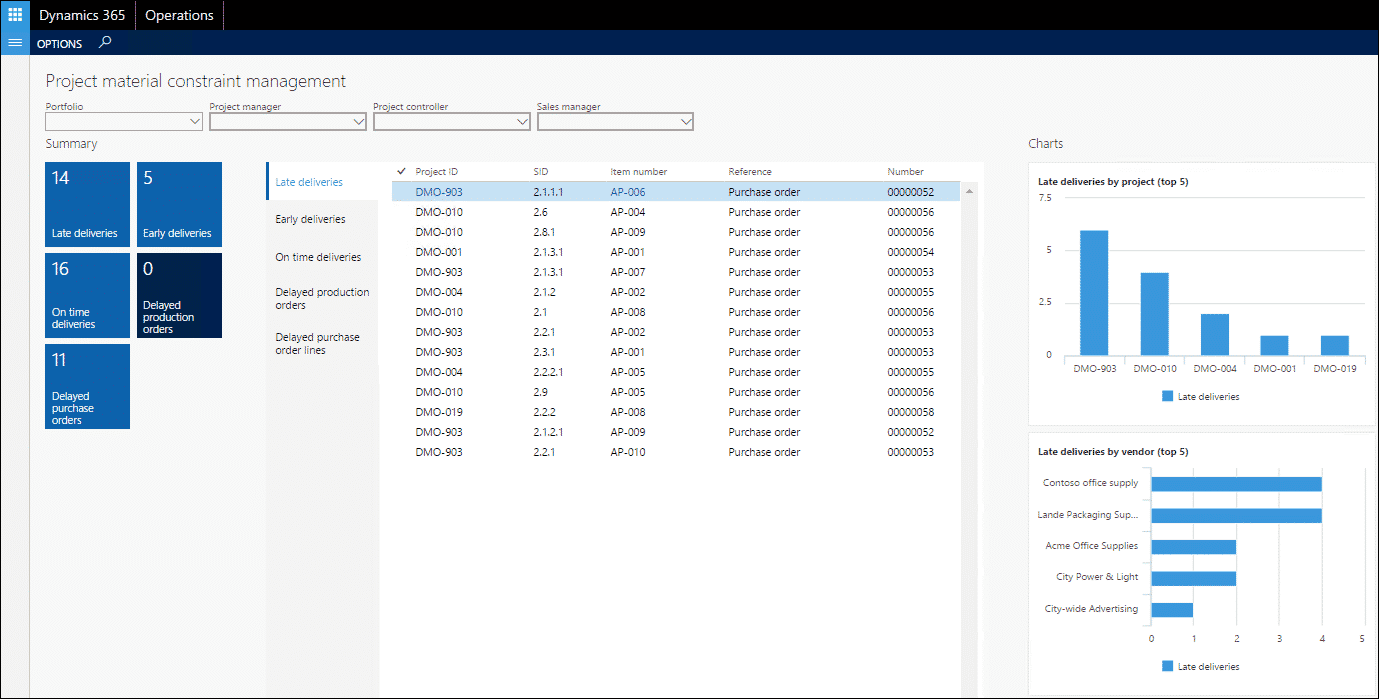This screenshot has height=699, width=1379.
Task: Click the number cell 00000054
Action: [910, 252]
